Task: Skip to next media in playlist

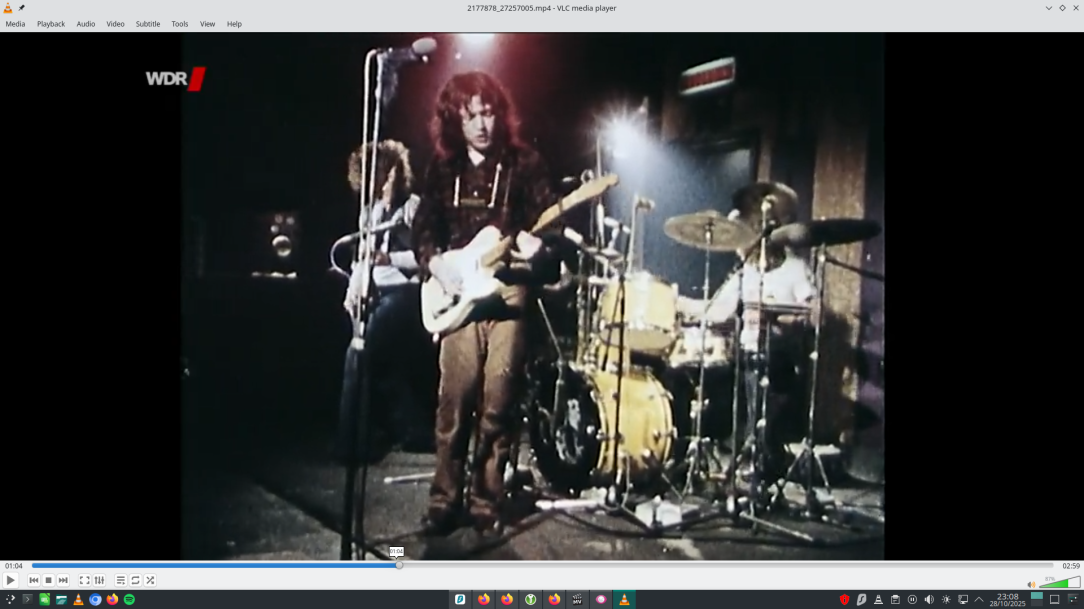Action: [x=63, y=581]
